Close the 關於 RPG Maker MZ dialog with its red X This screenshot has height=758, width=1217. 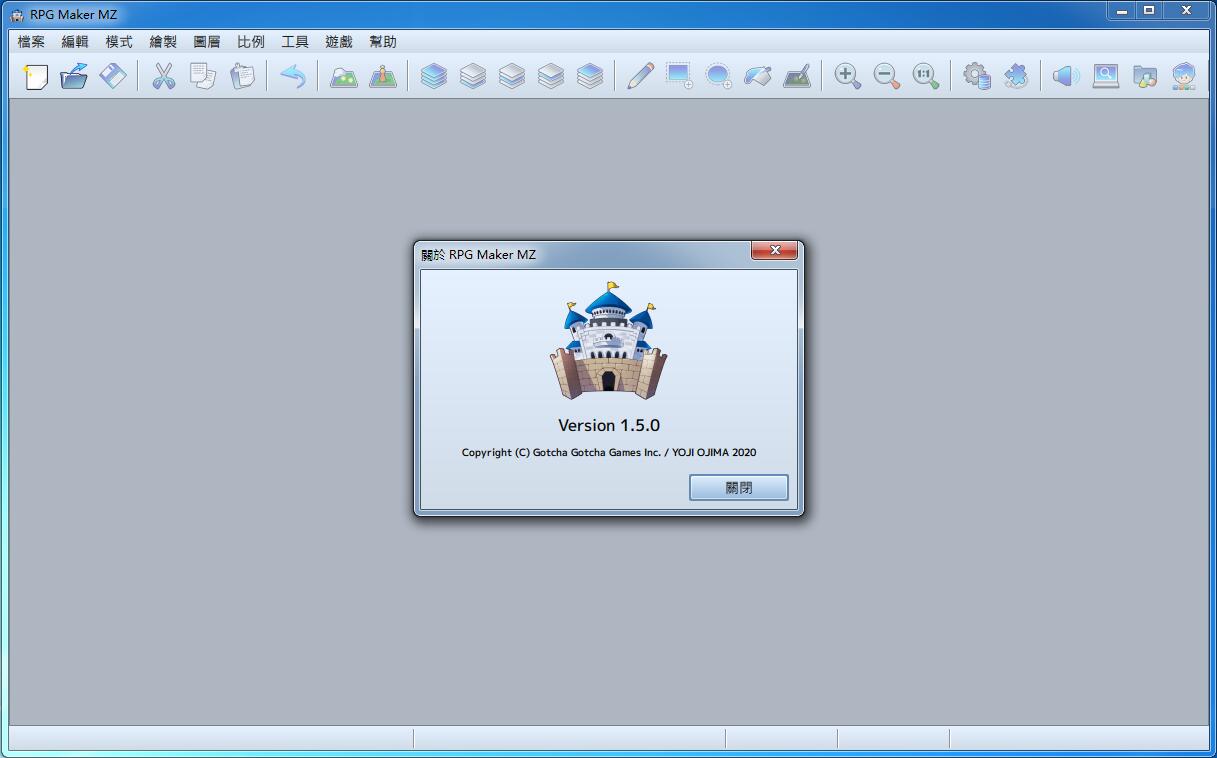(775, 251)
